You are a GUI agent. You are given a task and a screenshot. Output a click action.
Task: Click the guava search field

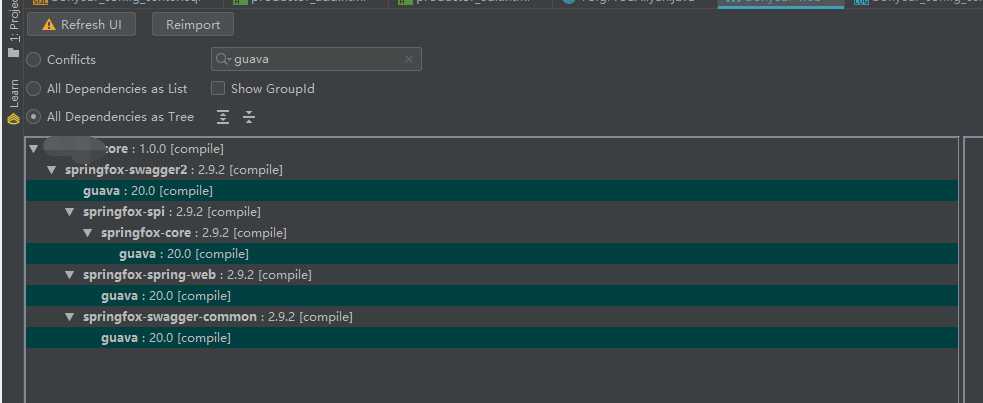point(316,59)
